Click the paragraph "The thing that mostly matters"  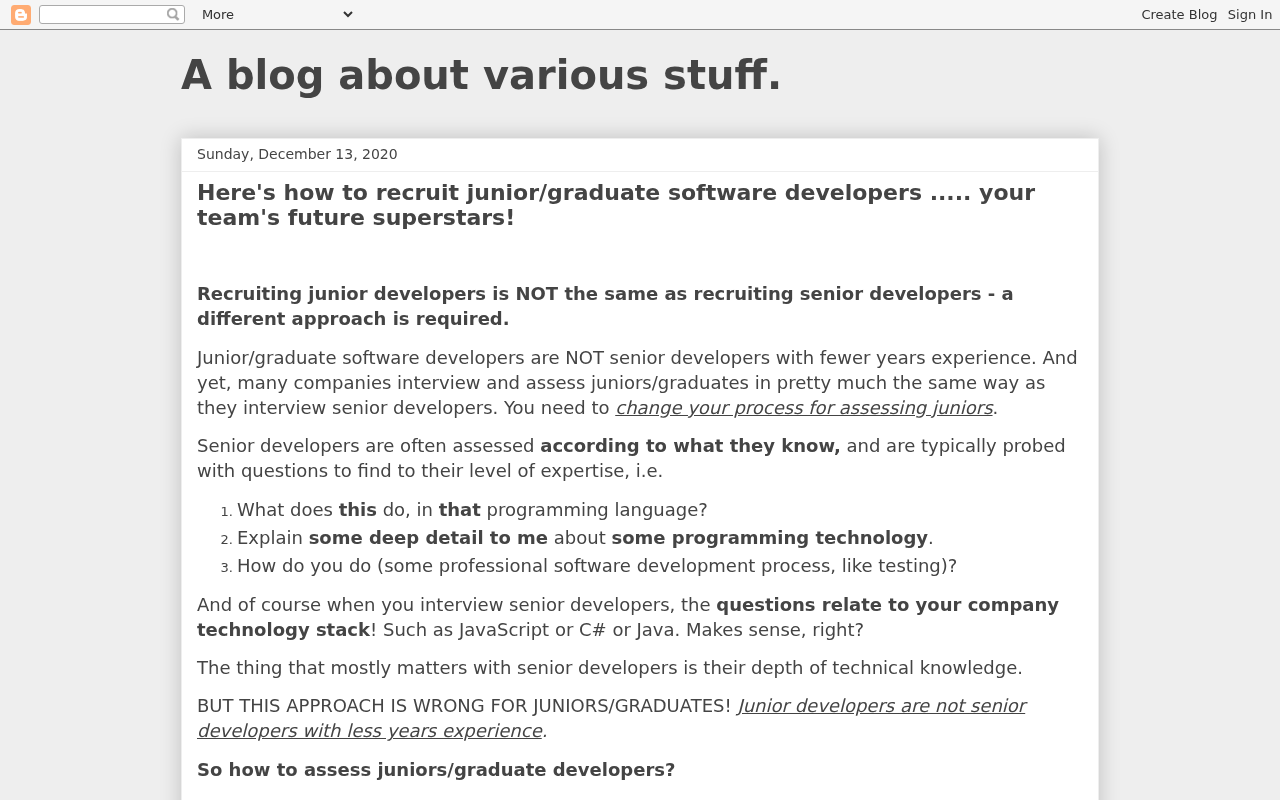click(610, 668)
